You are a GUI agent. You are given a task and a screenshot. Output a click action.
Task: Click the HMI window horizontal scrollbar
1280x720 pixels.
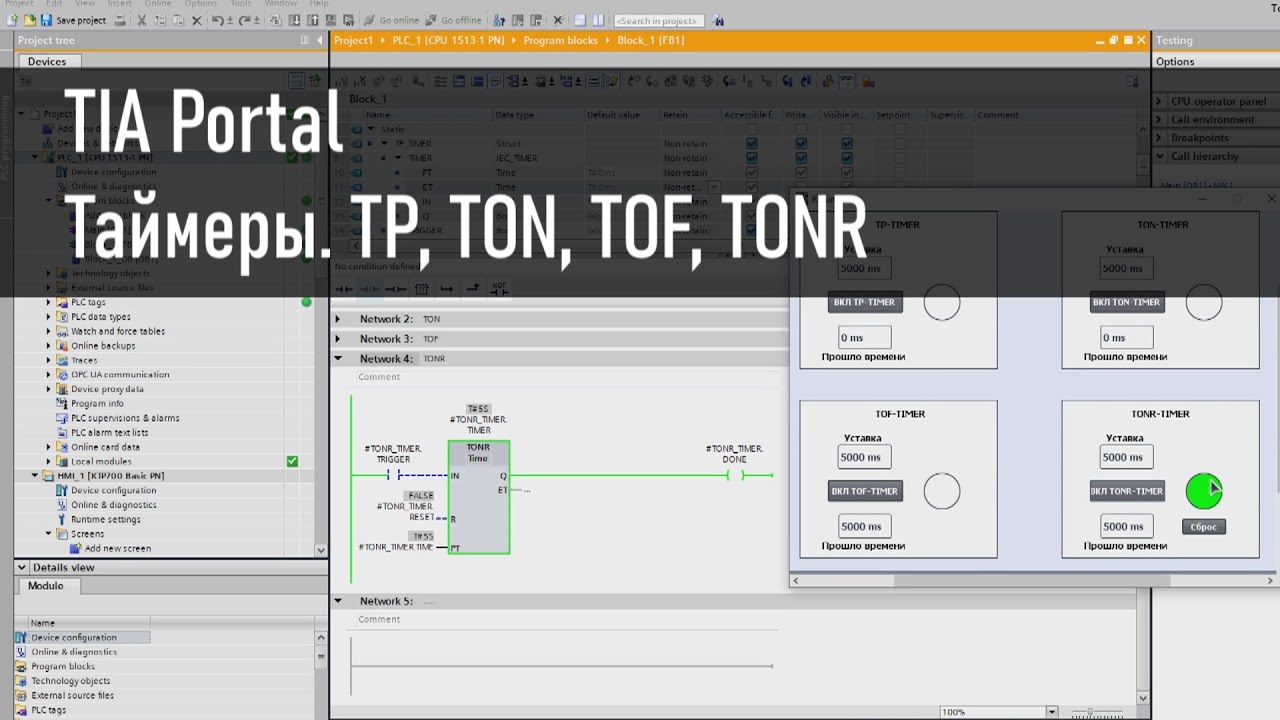tap(1031, 580)
